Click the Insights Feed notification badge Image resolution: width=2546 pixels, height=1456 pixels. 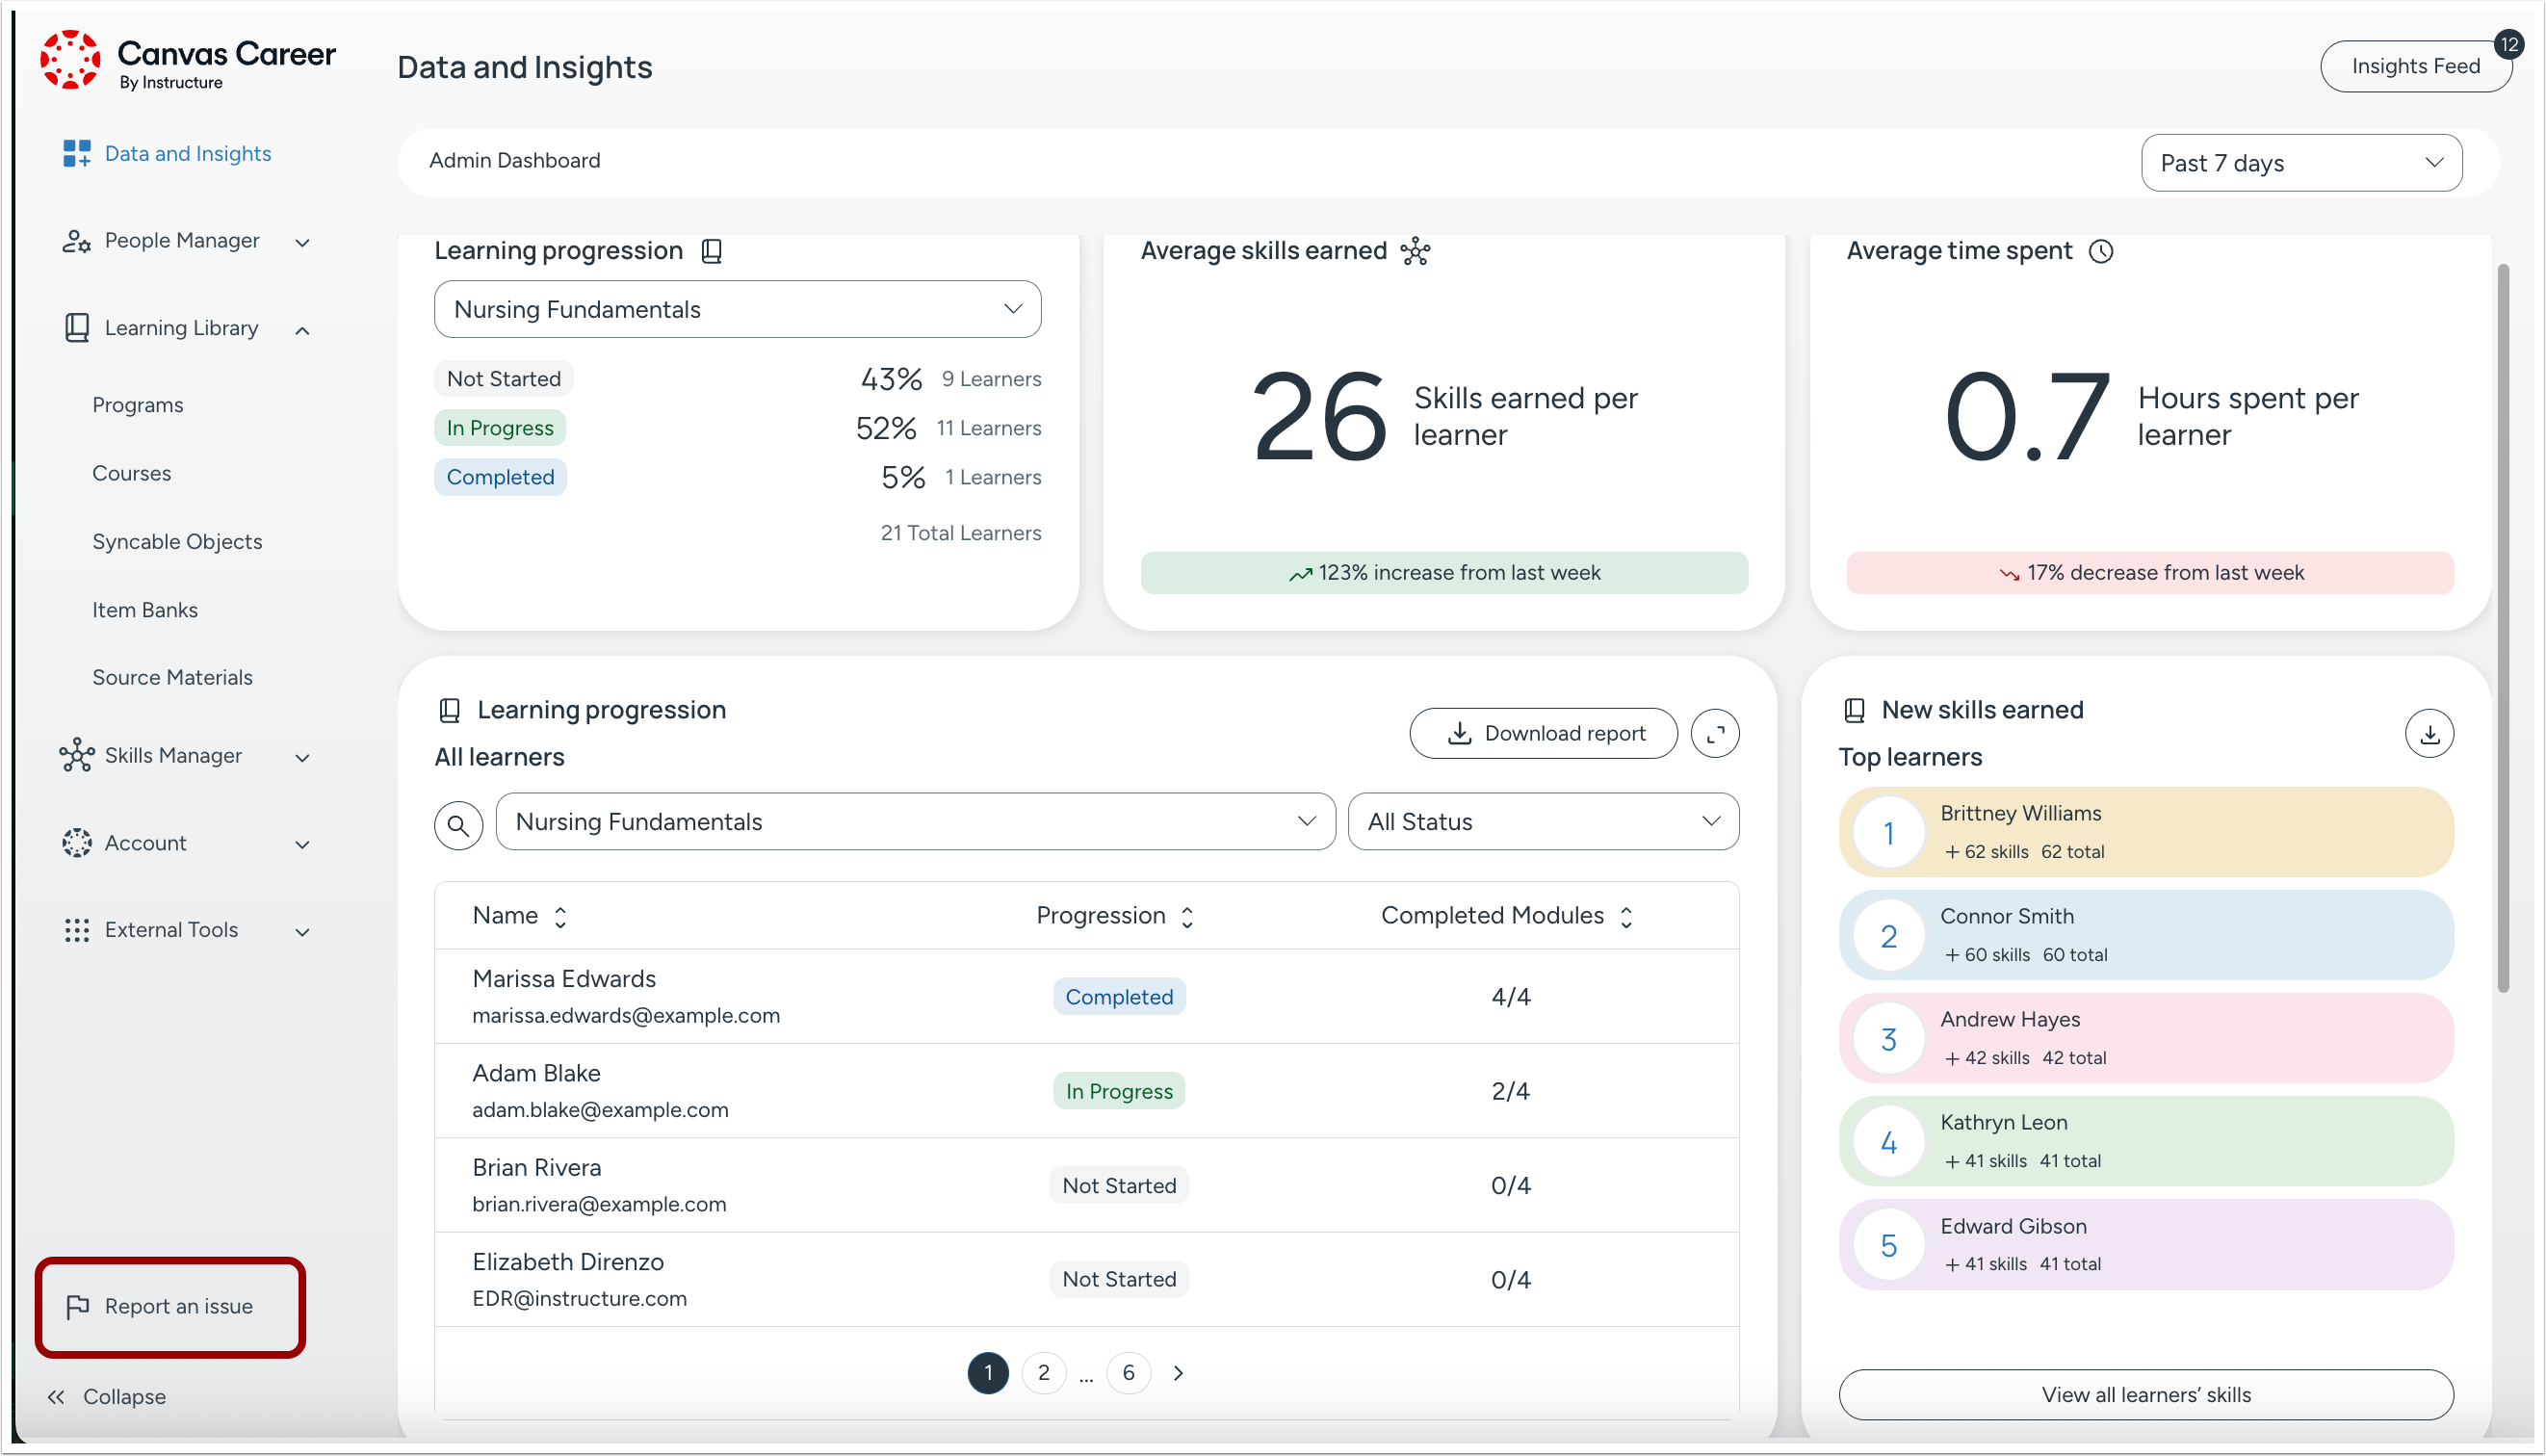(2509, 44)
